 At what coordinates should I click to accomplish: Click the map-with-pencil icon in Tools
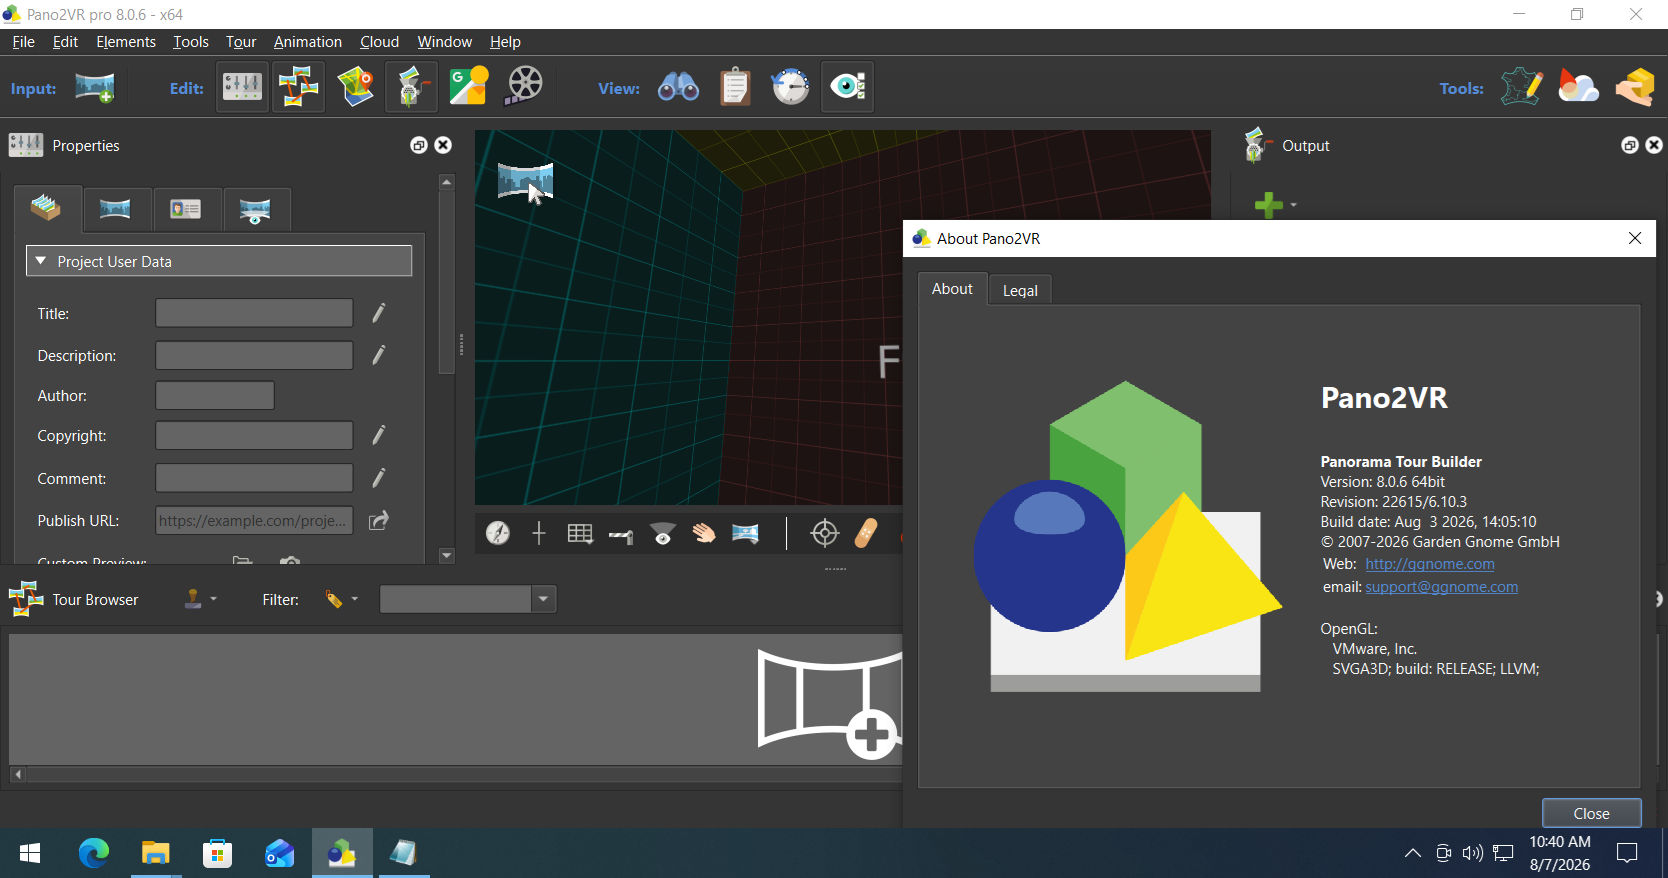coord(1522,87)
